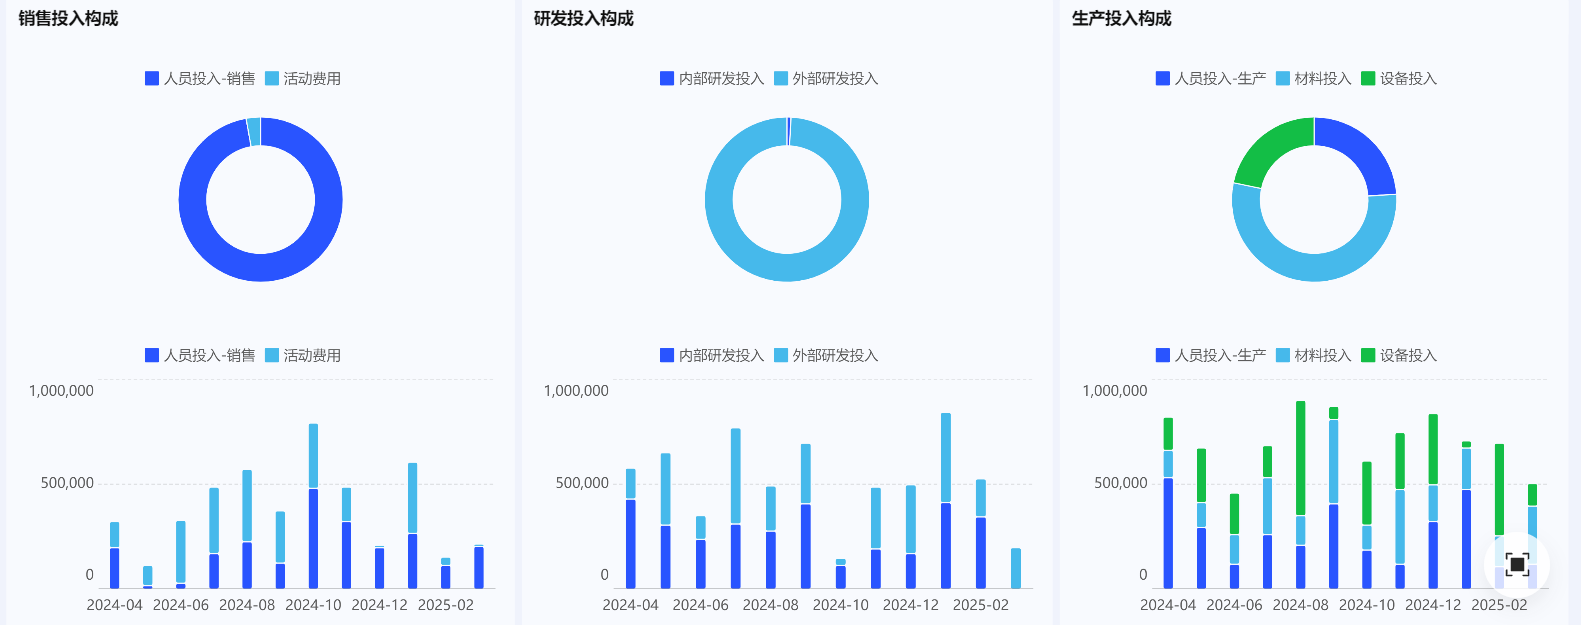Click the 2024-04 axis label in sales chart
This screenshot has width=1581, height=625.
pyautogui.click(x=115, y=605)
